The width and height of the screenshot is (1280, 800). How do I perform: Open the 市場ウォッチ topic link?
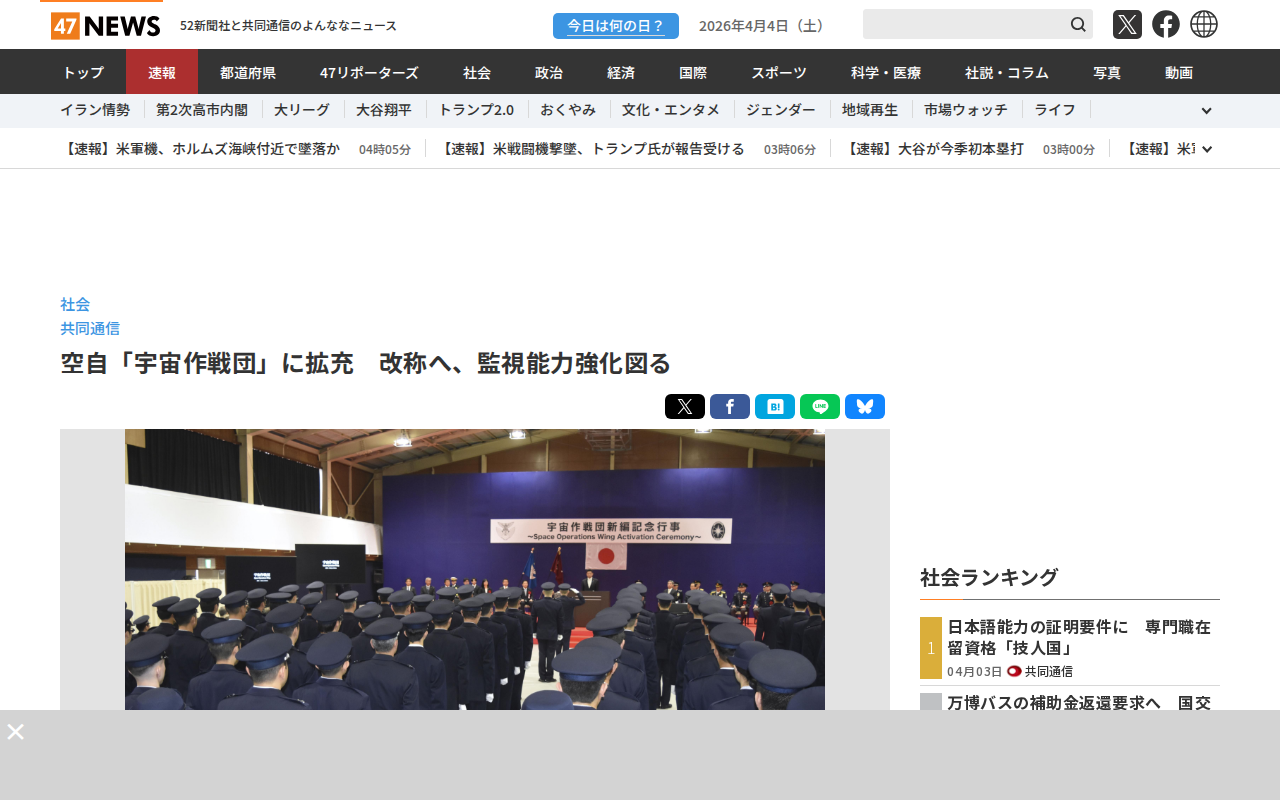point(966,110)
